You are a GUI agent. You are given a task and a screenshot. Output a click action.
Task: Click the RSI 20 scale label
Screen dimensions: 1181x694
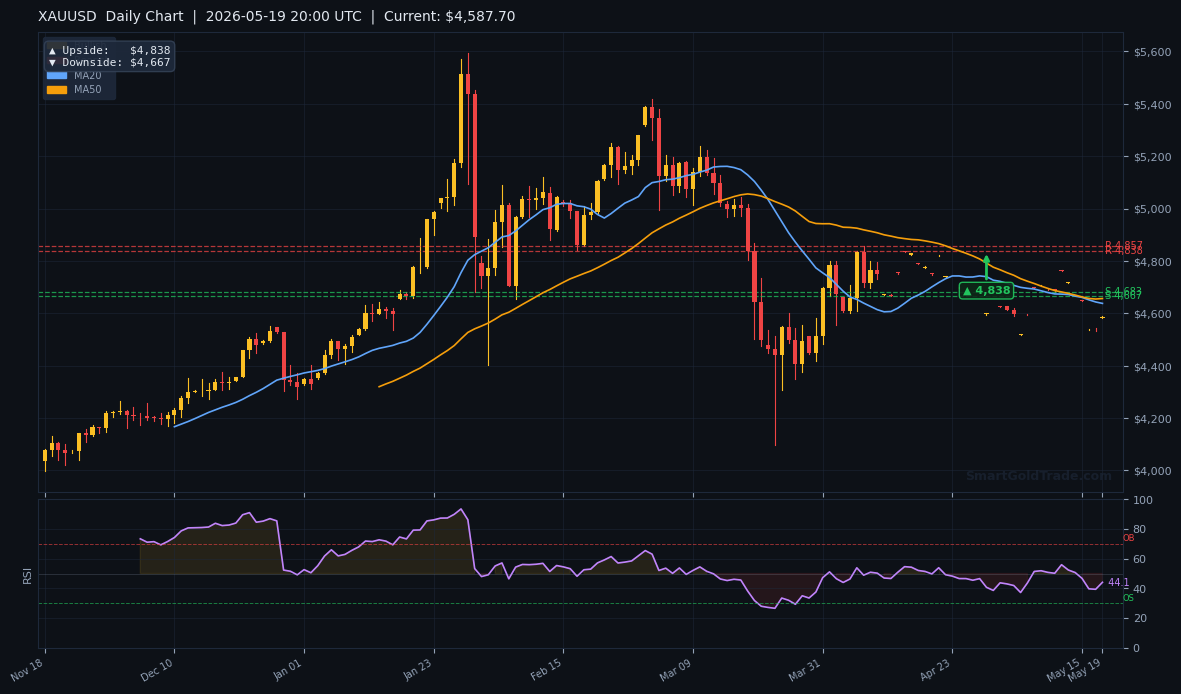point(1140,619)
